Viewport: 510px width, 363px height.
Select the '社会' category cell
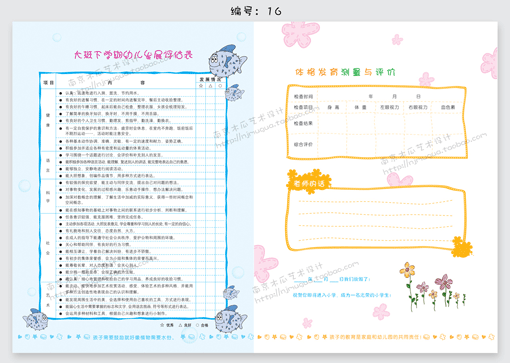click(x=48, y=248)
